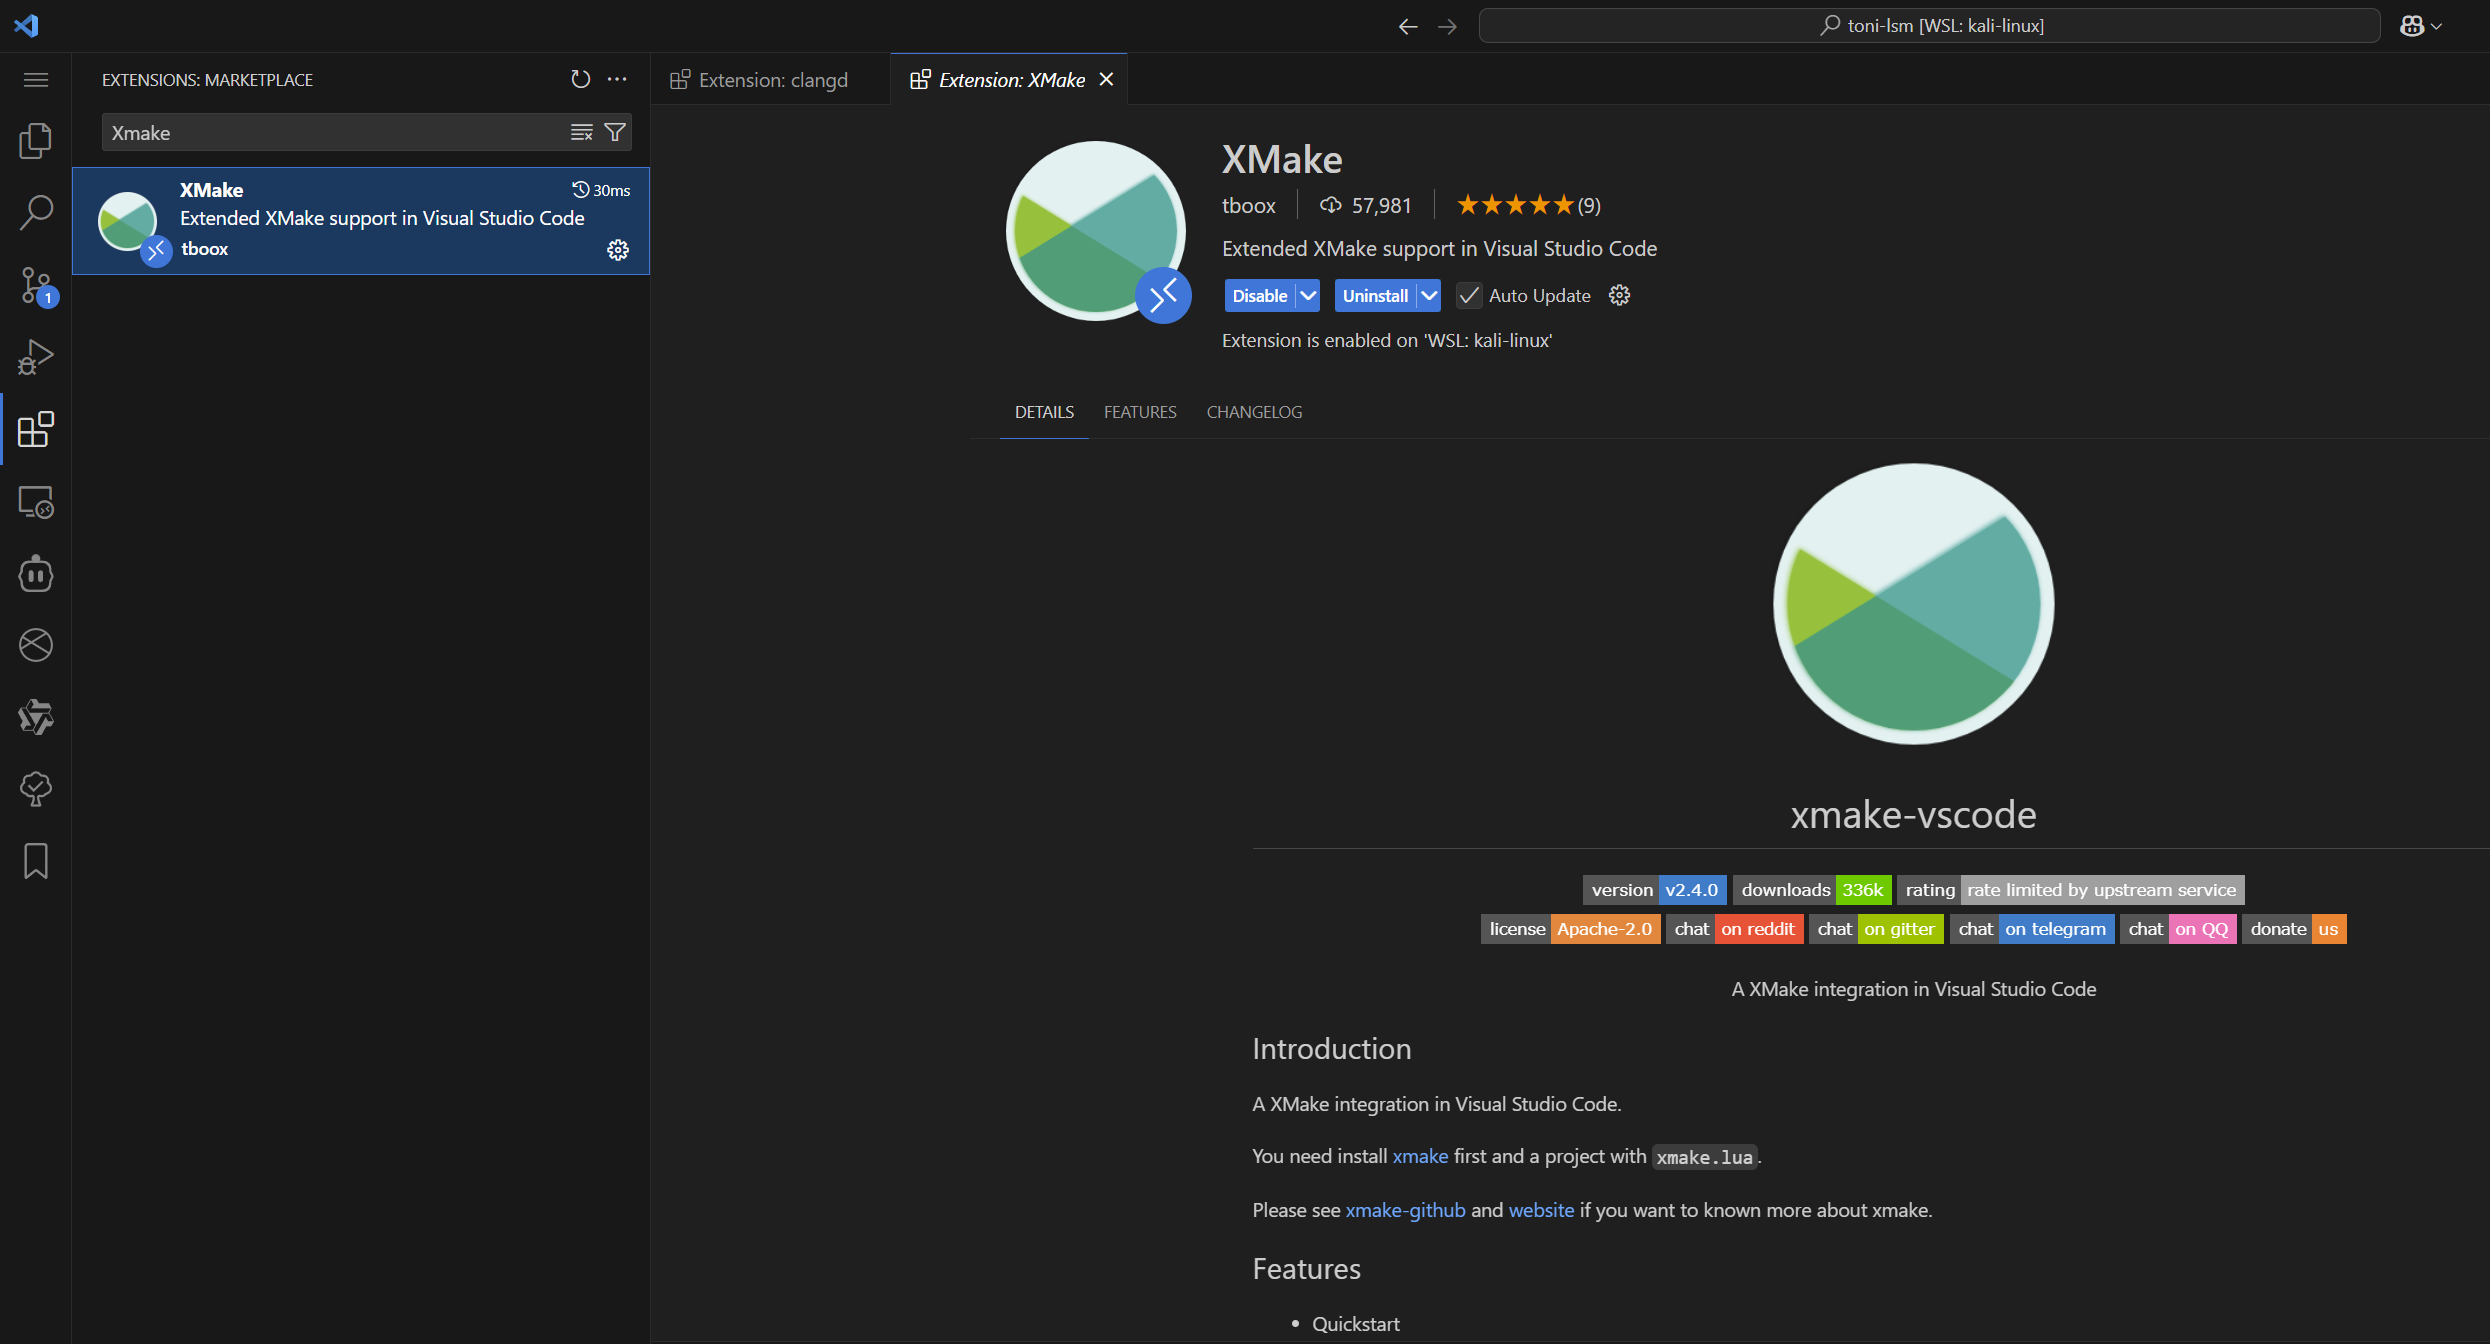Open the tboox publisher link
This screenshot has width=2490, height=1344.
(1248, 205)
